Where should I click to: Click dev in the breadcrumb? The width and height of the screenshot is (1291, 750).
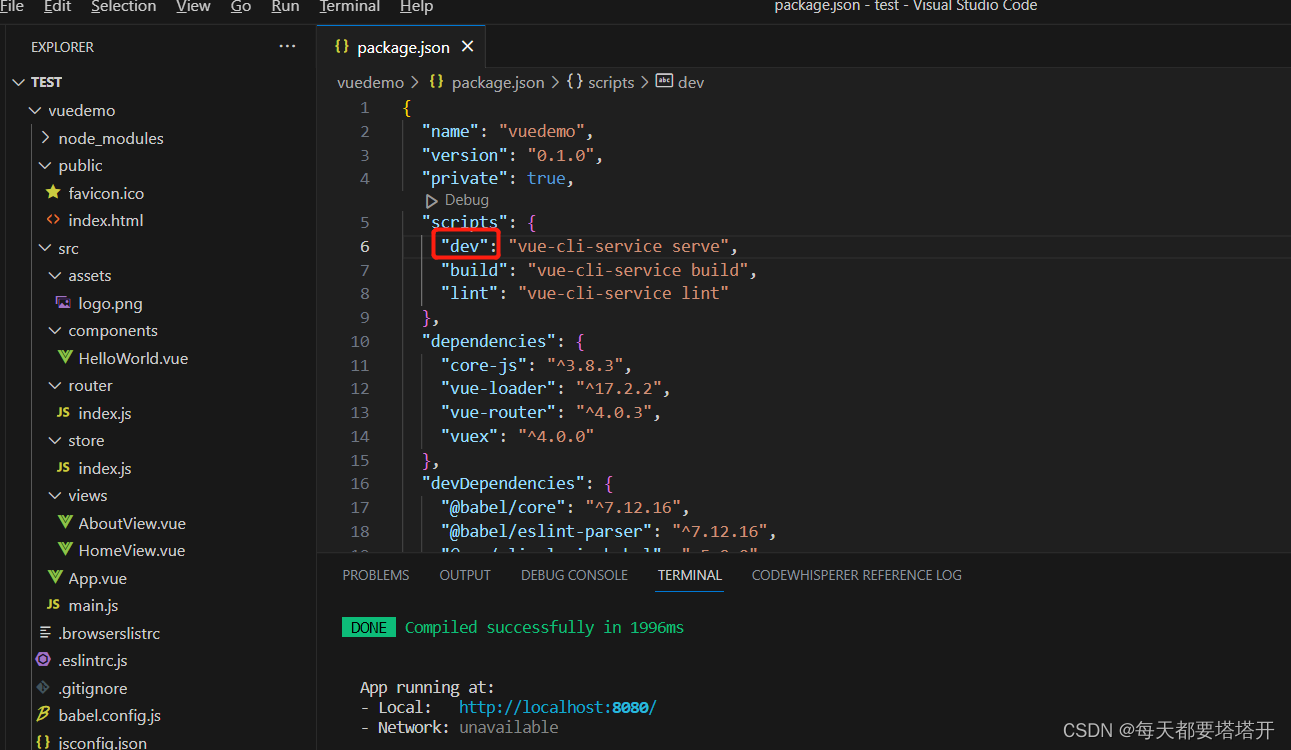pos(691,82)
